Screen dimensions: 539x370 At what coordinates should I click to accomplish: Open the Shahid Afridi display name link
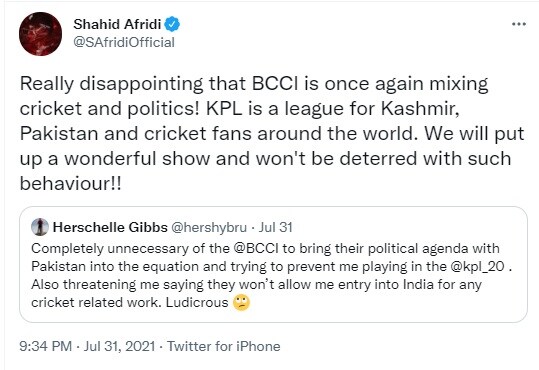(117, 24)
